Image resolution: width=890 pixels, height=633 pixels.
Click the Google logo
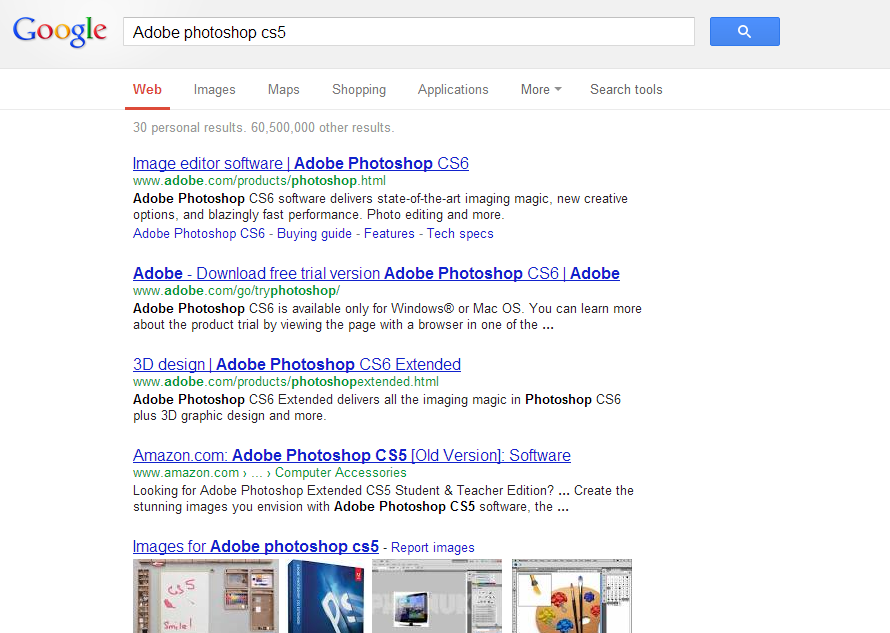[60, 31]
